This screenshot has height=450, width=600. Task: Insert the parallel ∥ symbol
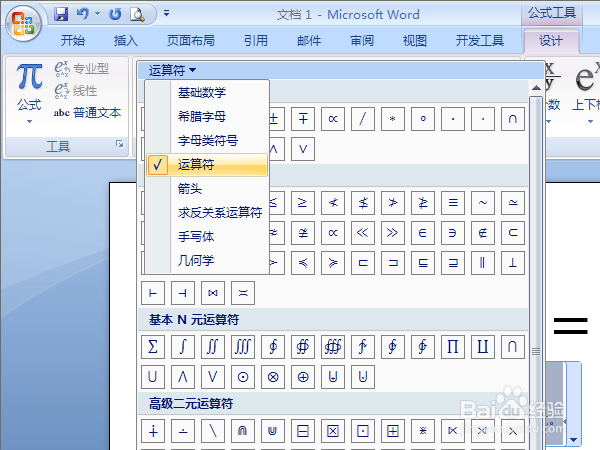point(483,262)
